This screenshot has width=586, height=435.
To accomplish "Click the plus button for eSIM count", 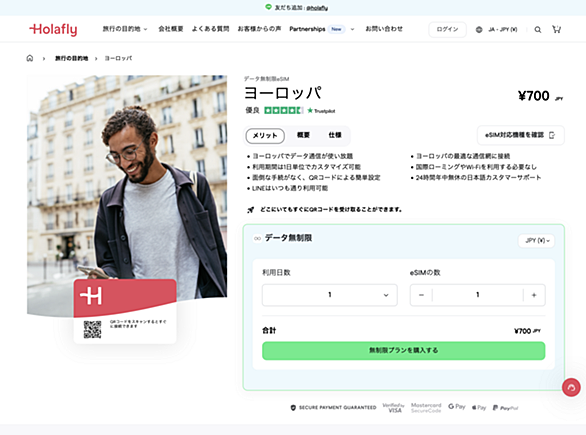I will coord(534,295).
